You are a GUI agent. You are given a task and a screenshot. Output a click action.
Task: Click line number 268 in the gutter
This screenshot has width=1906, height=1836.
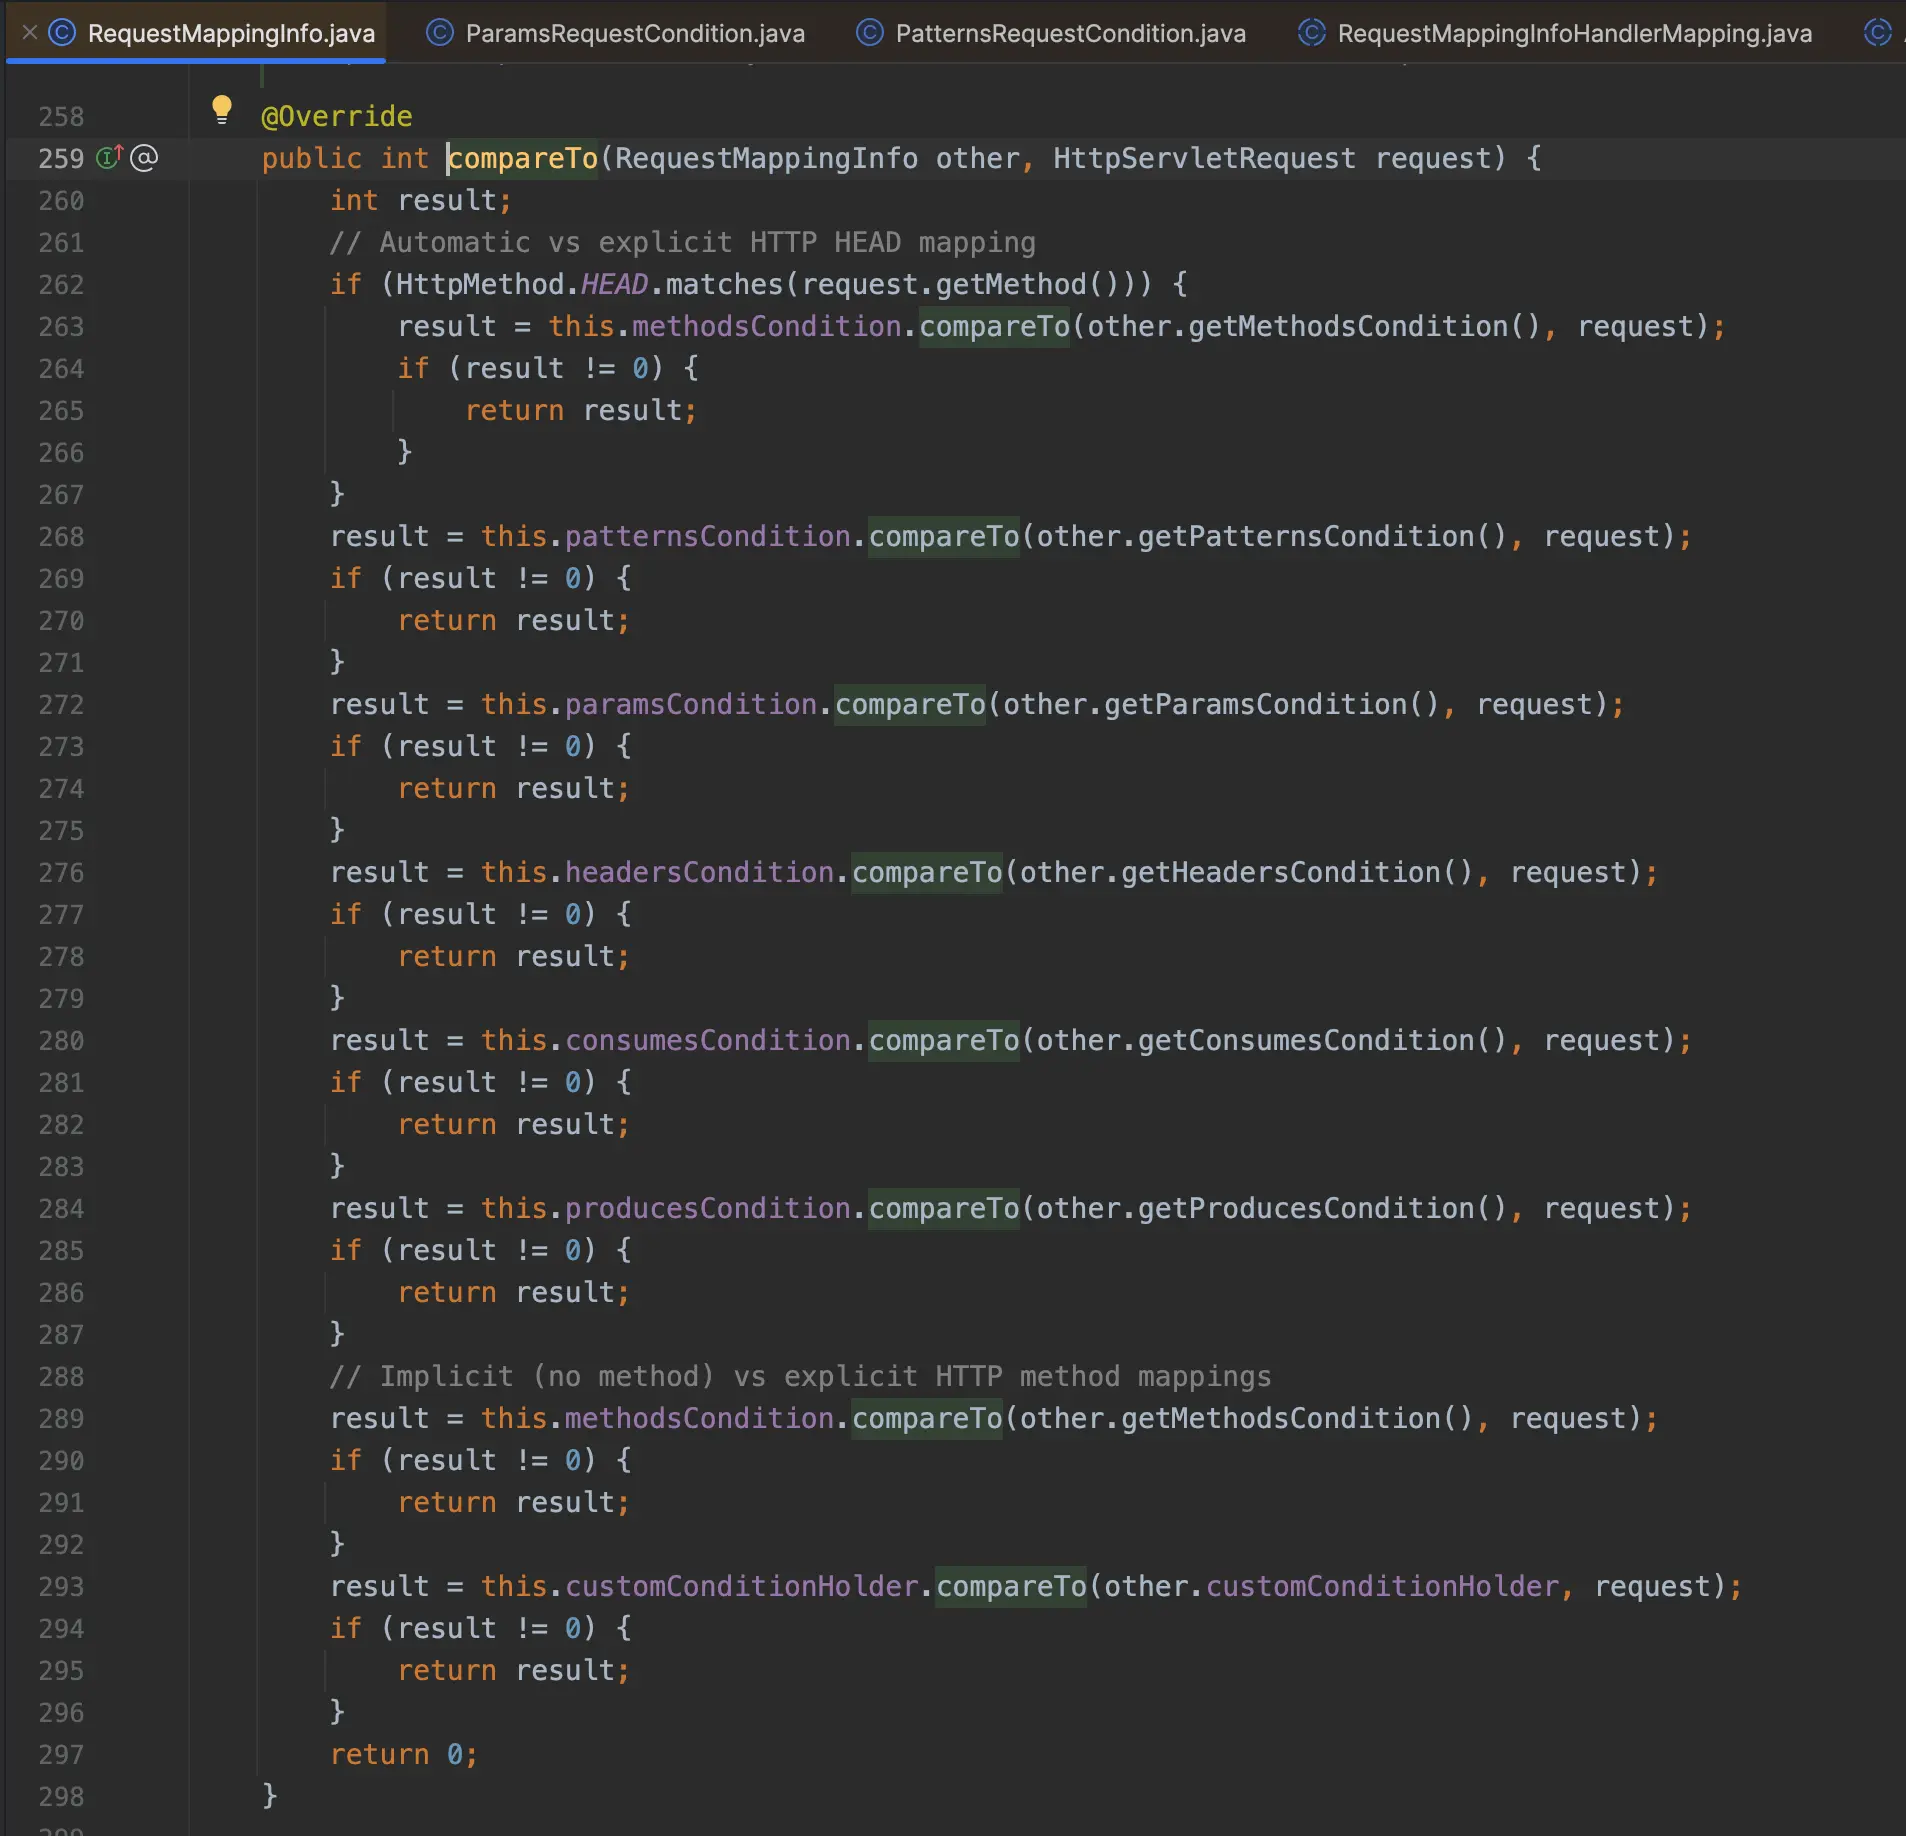click(61, 537)
